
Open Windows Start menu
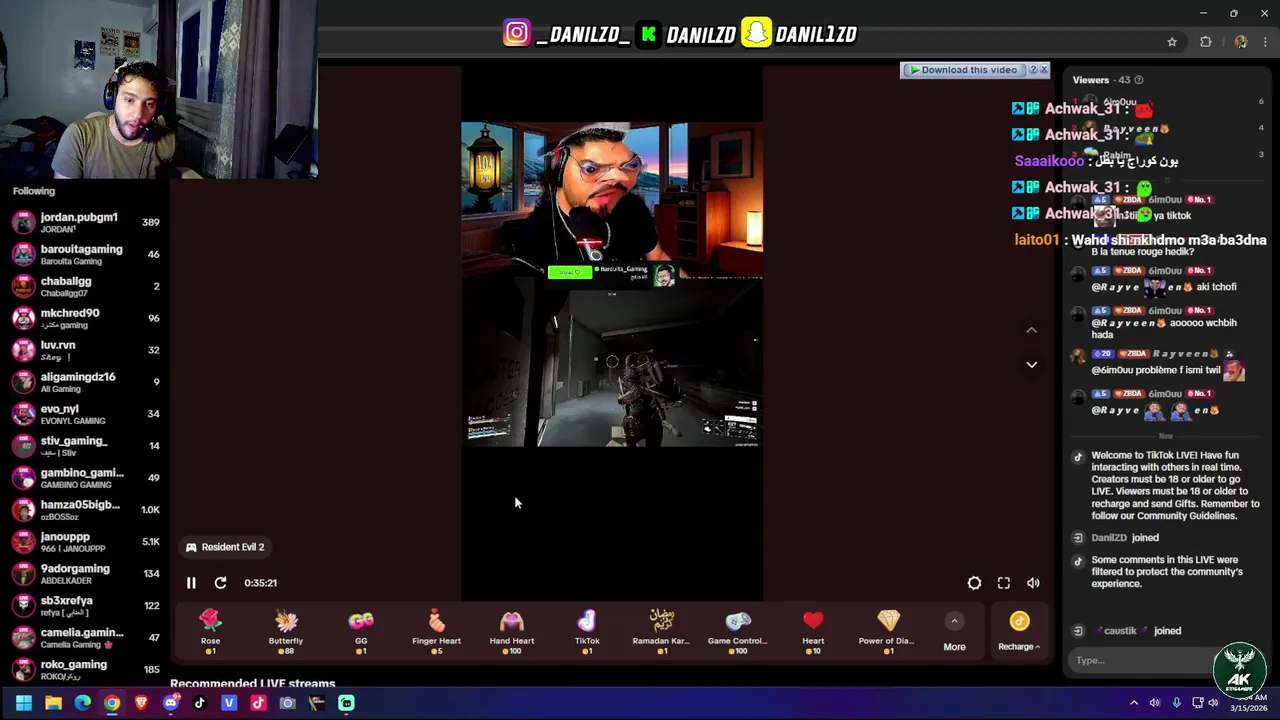pyautogui.click(x=23, y=703)
